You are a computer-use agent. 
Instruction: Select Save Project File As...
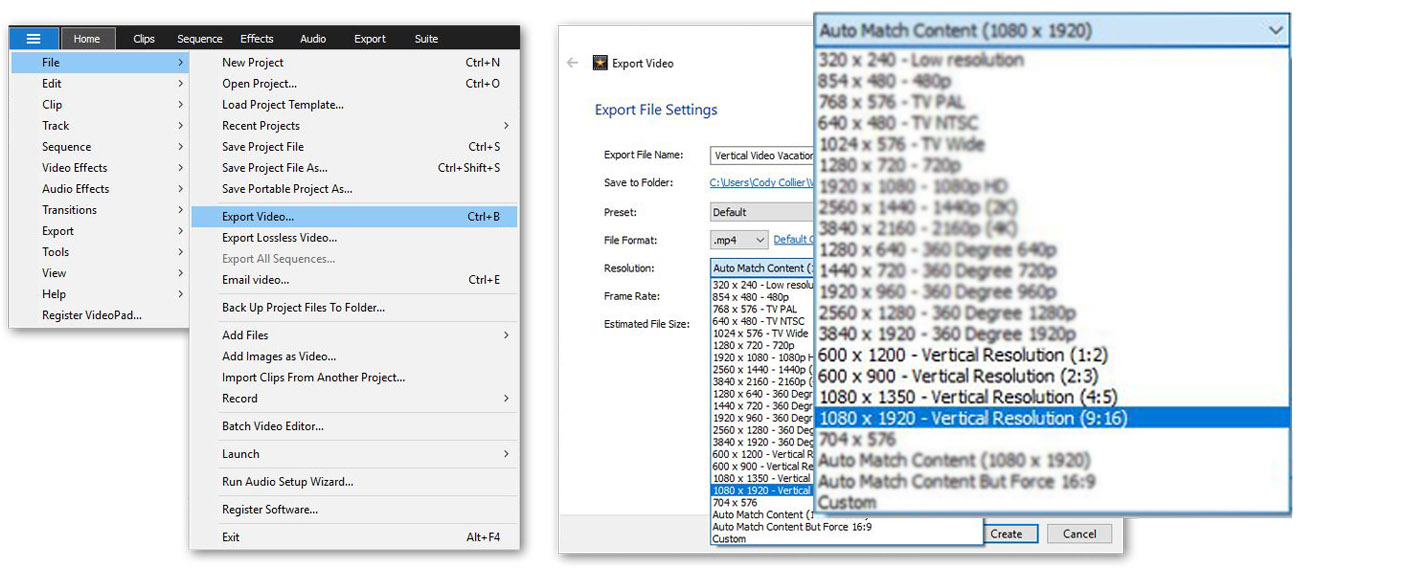click(x=354, y=167)
